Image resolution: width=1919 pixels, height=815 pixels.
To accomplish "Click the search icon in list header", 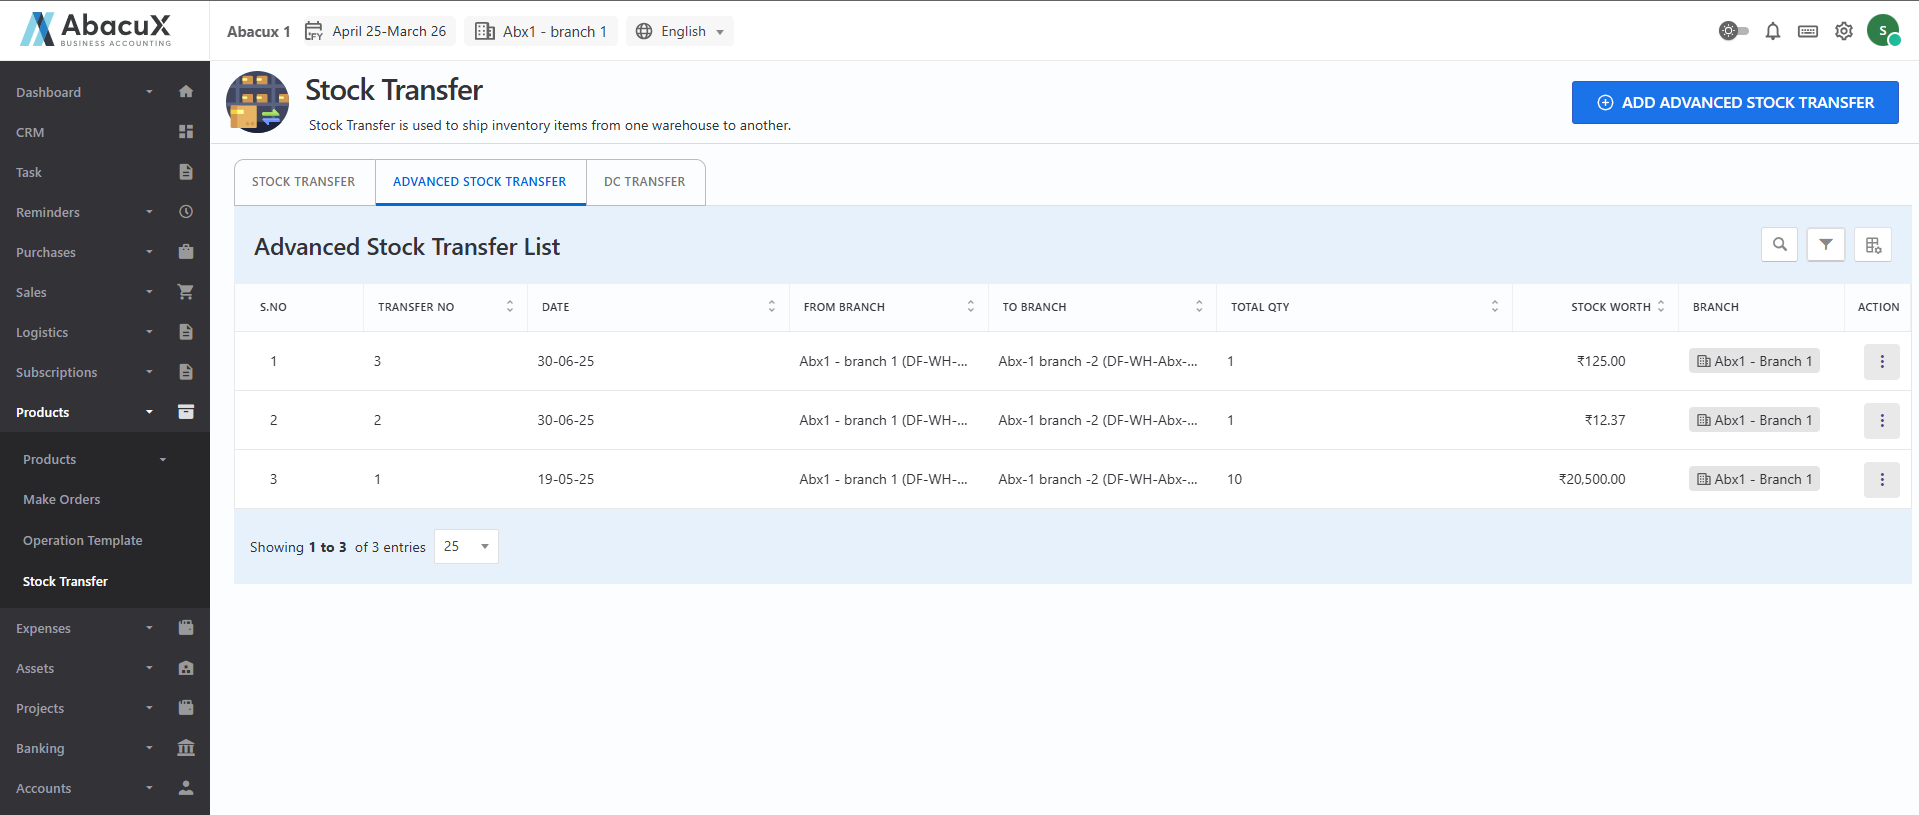I will tap(1779, 245).
